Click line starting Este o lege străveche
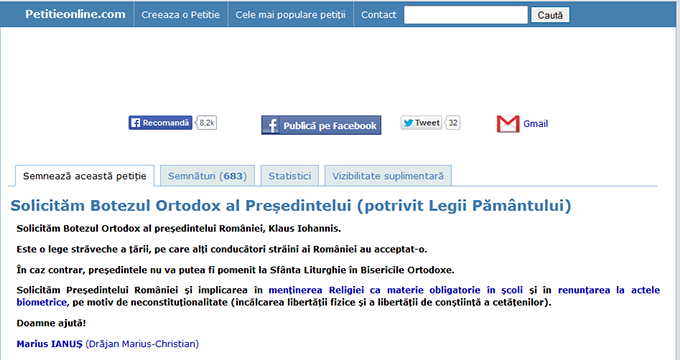 [x=222, y=249]
